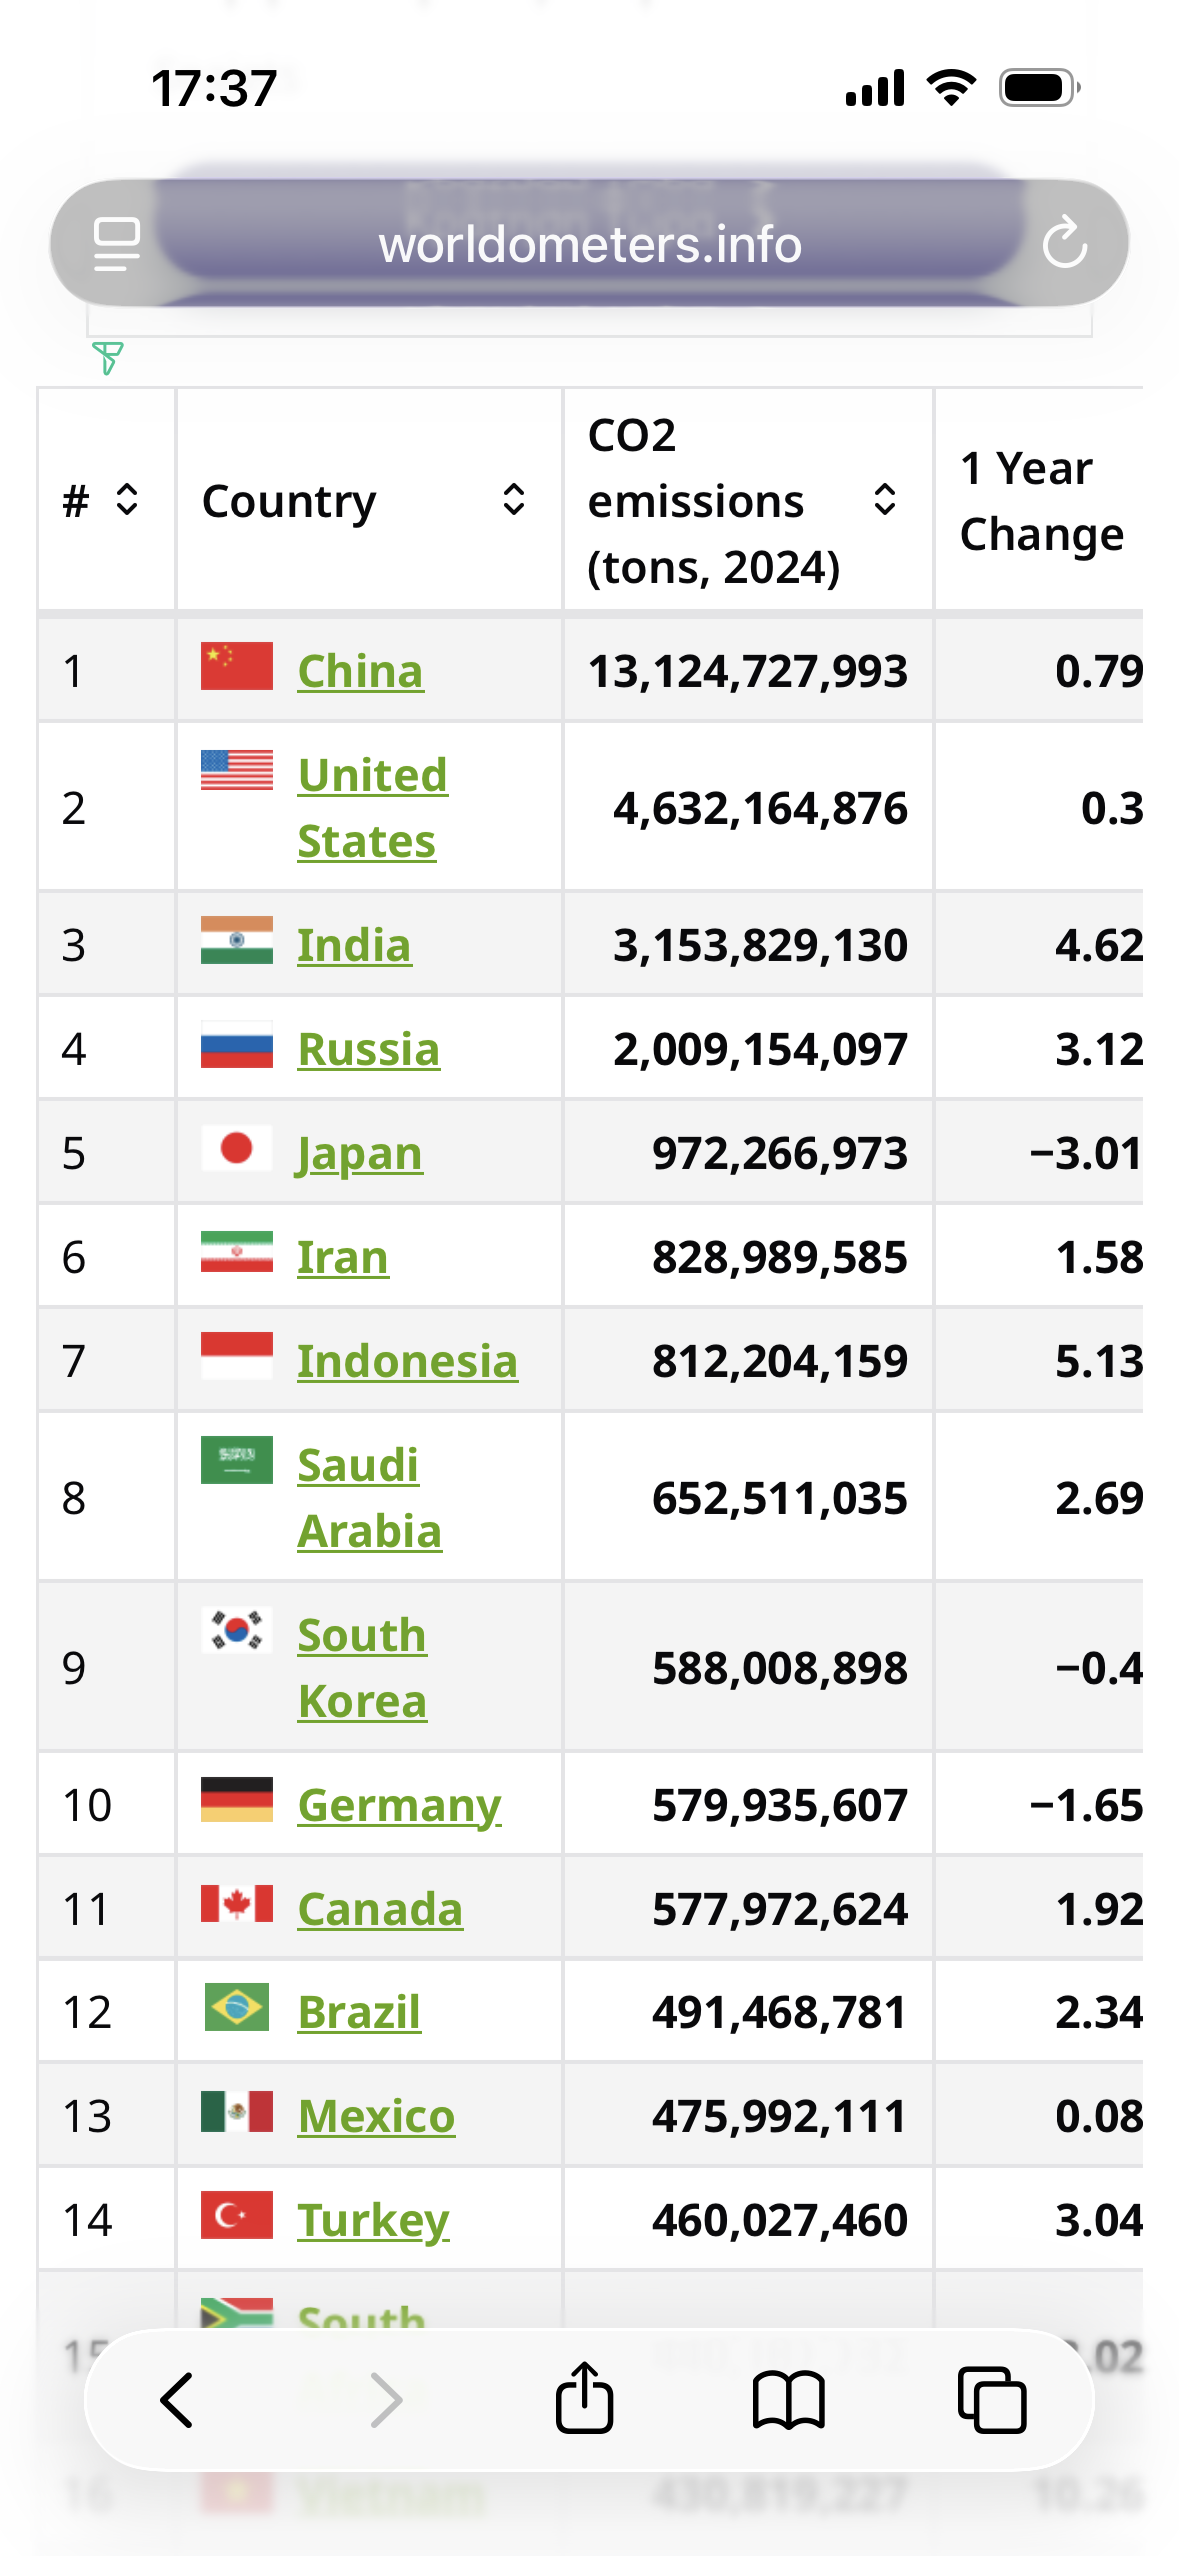Sort by CO2 emissions column

click(x=884, y=499)
